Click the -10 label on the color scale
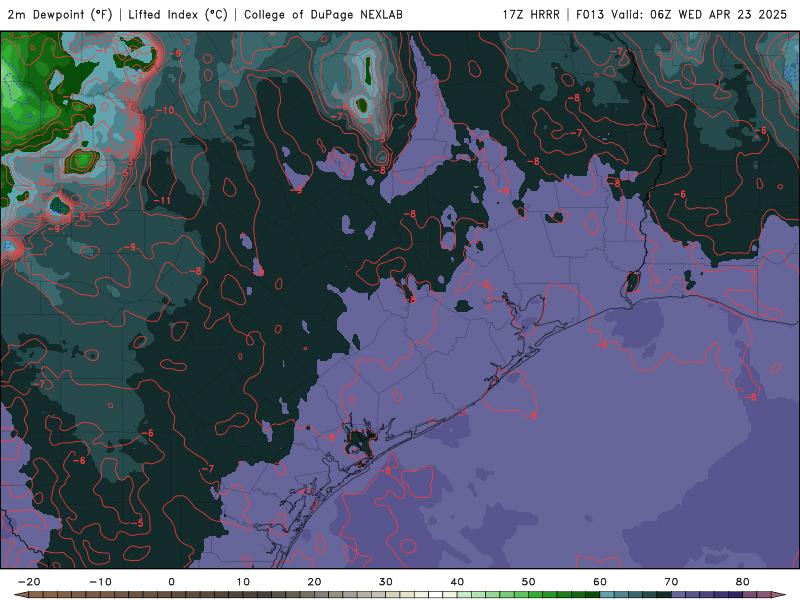Image resolution: width=800 pixels, height=600 pixels. click(100, 582)
